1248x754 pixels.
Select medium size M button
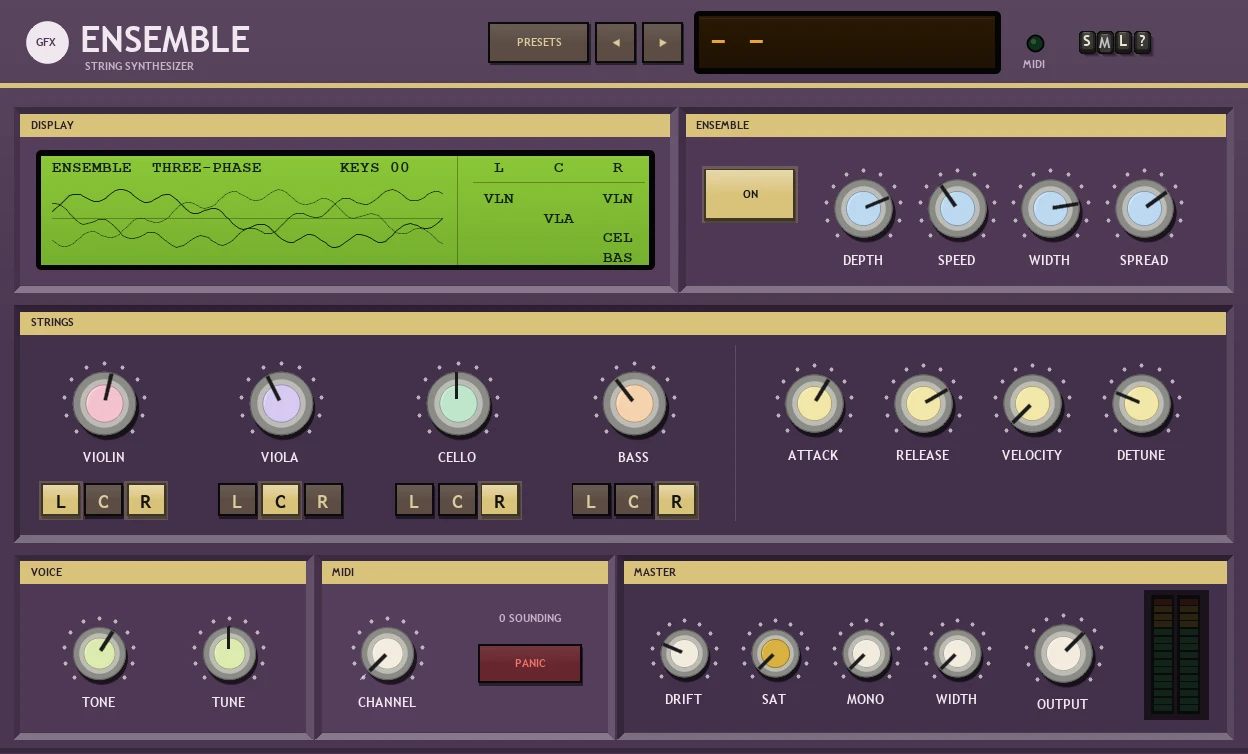(1105, 42)
